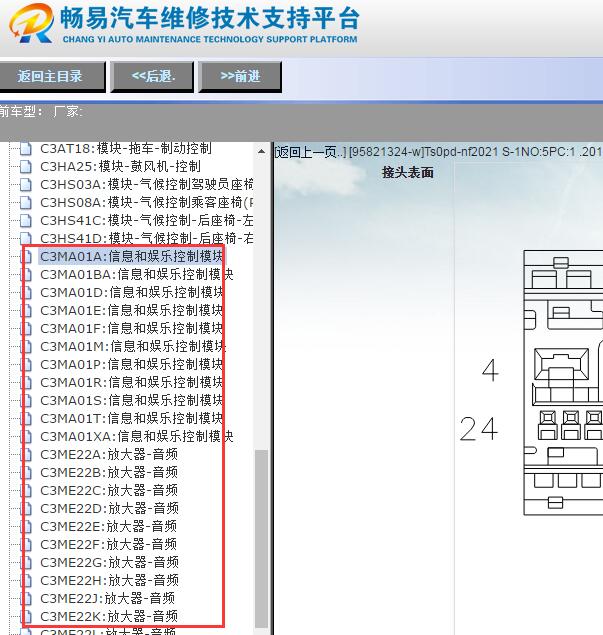The width and height of the screenshot is (603, 635).
Task: Click the document icon beside C3MA01F
Action: click(x=27, y=328)
